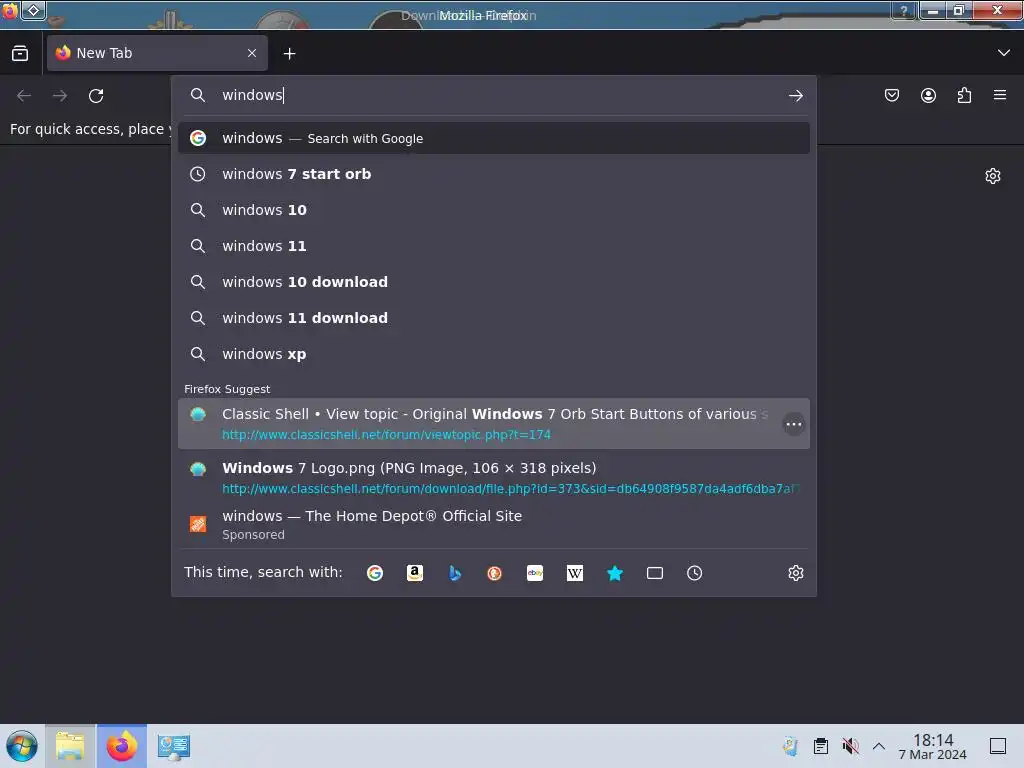Open the clipboard tray icon

click(x=820, y=746)
